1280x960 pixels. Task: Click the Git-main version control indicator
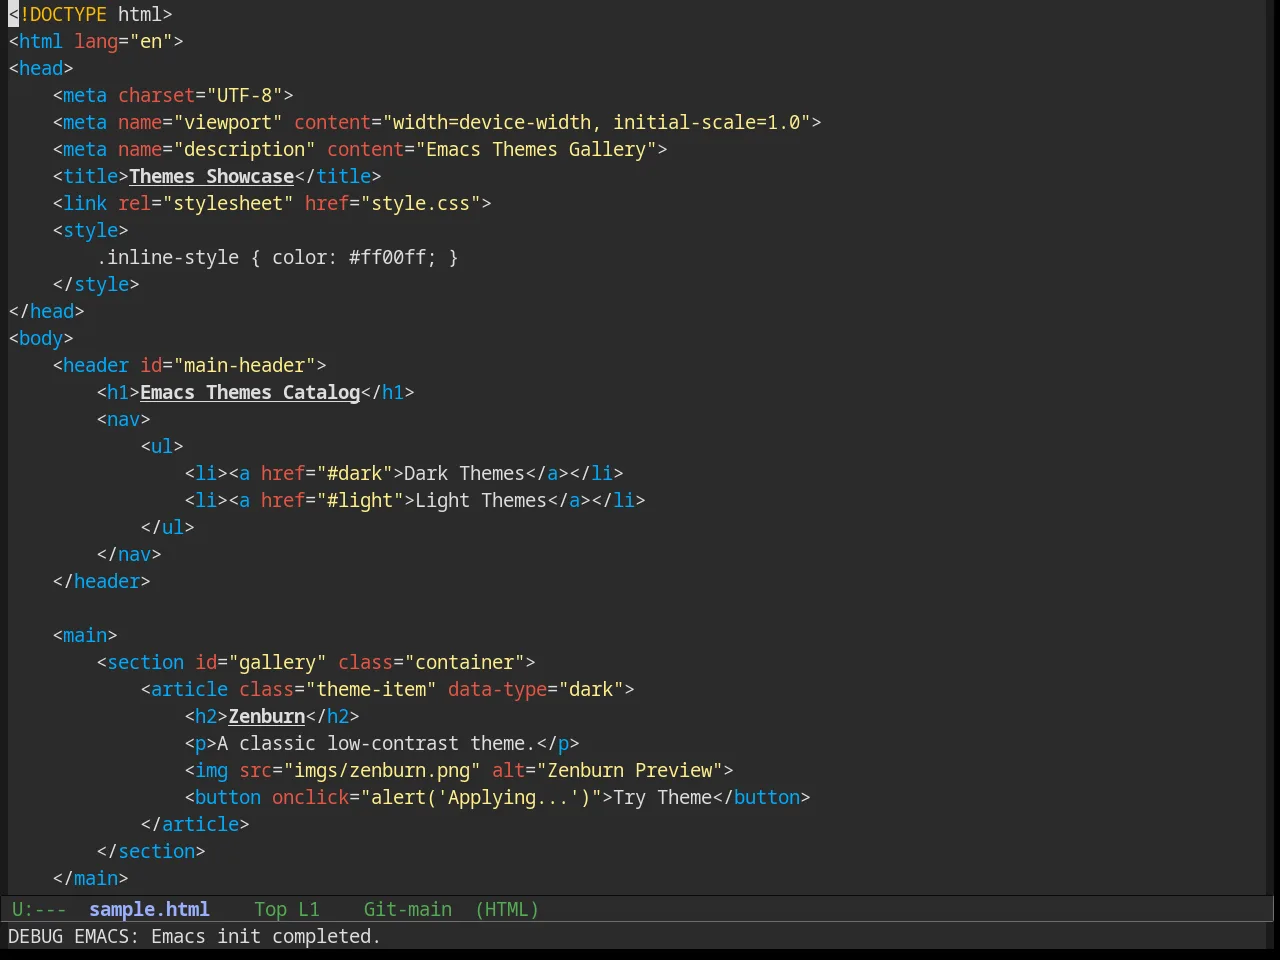point(407,909)
